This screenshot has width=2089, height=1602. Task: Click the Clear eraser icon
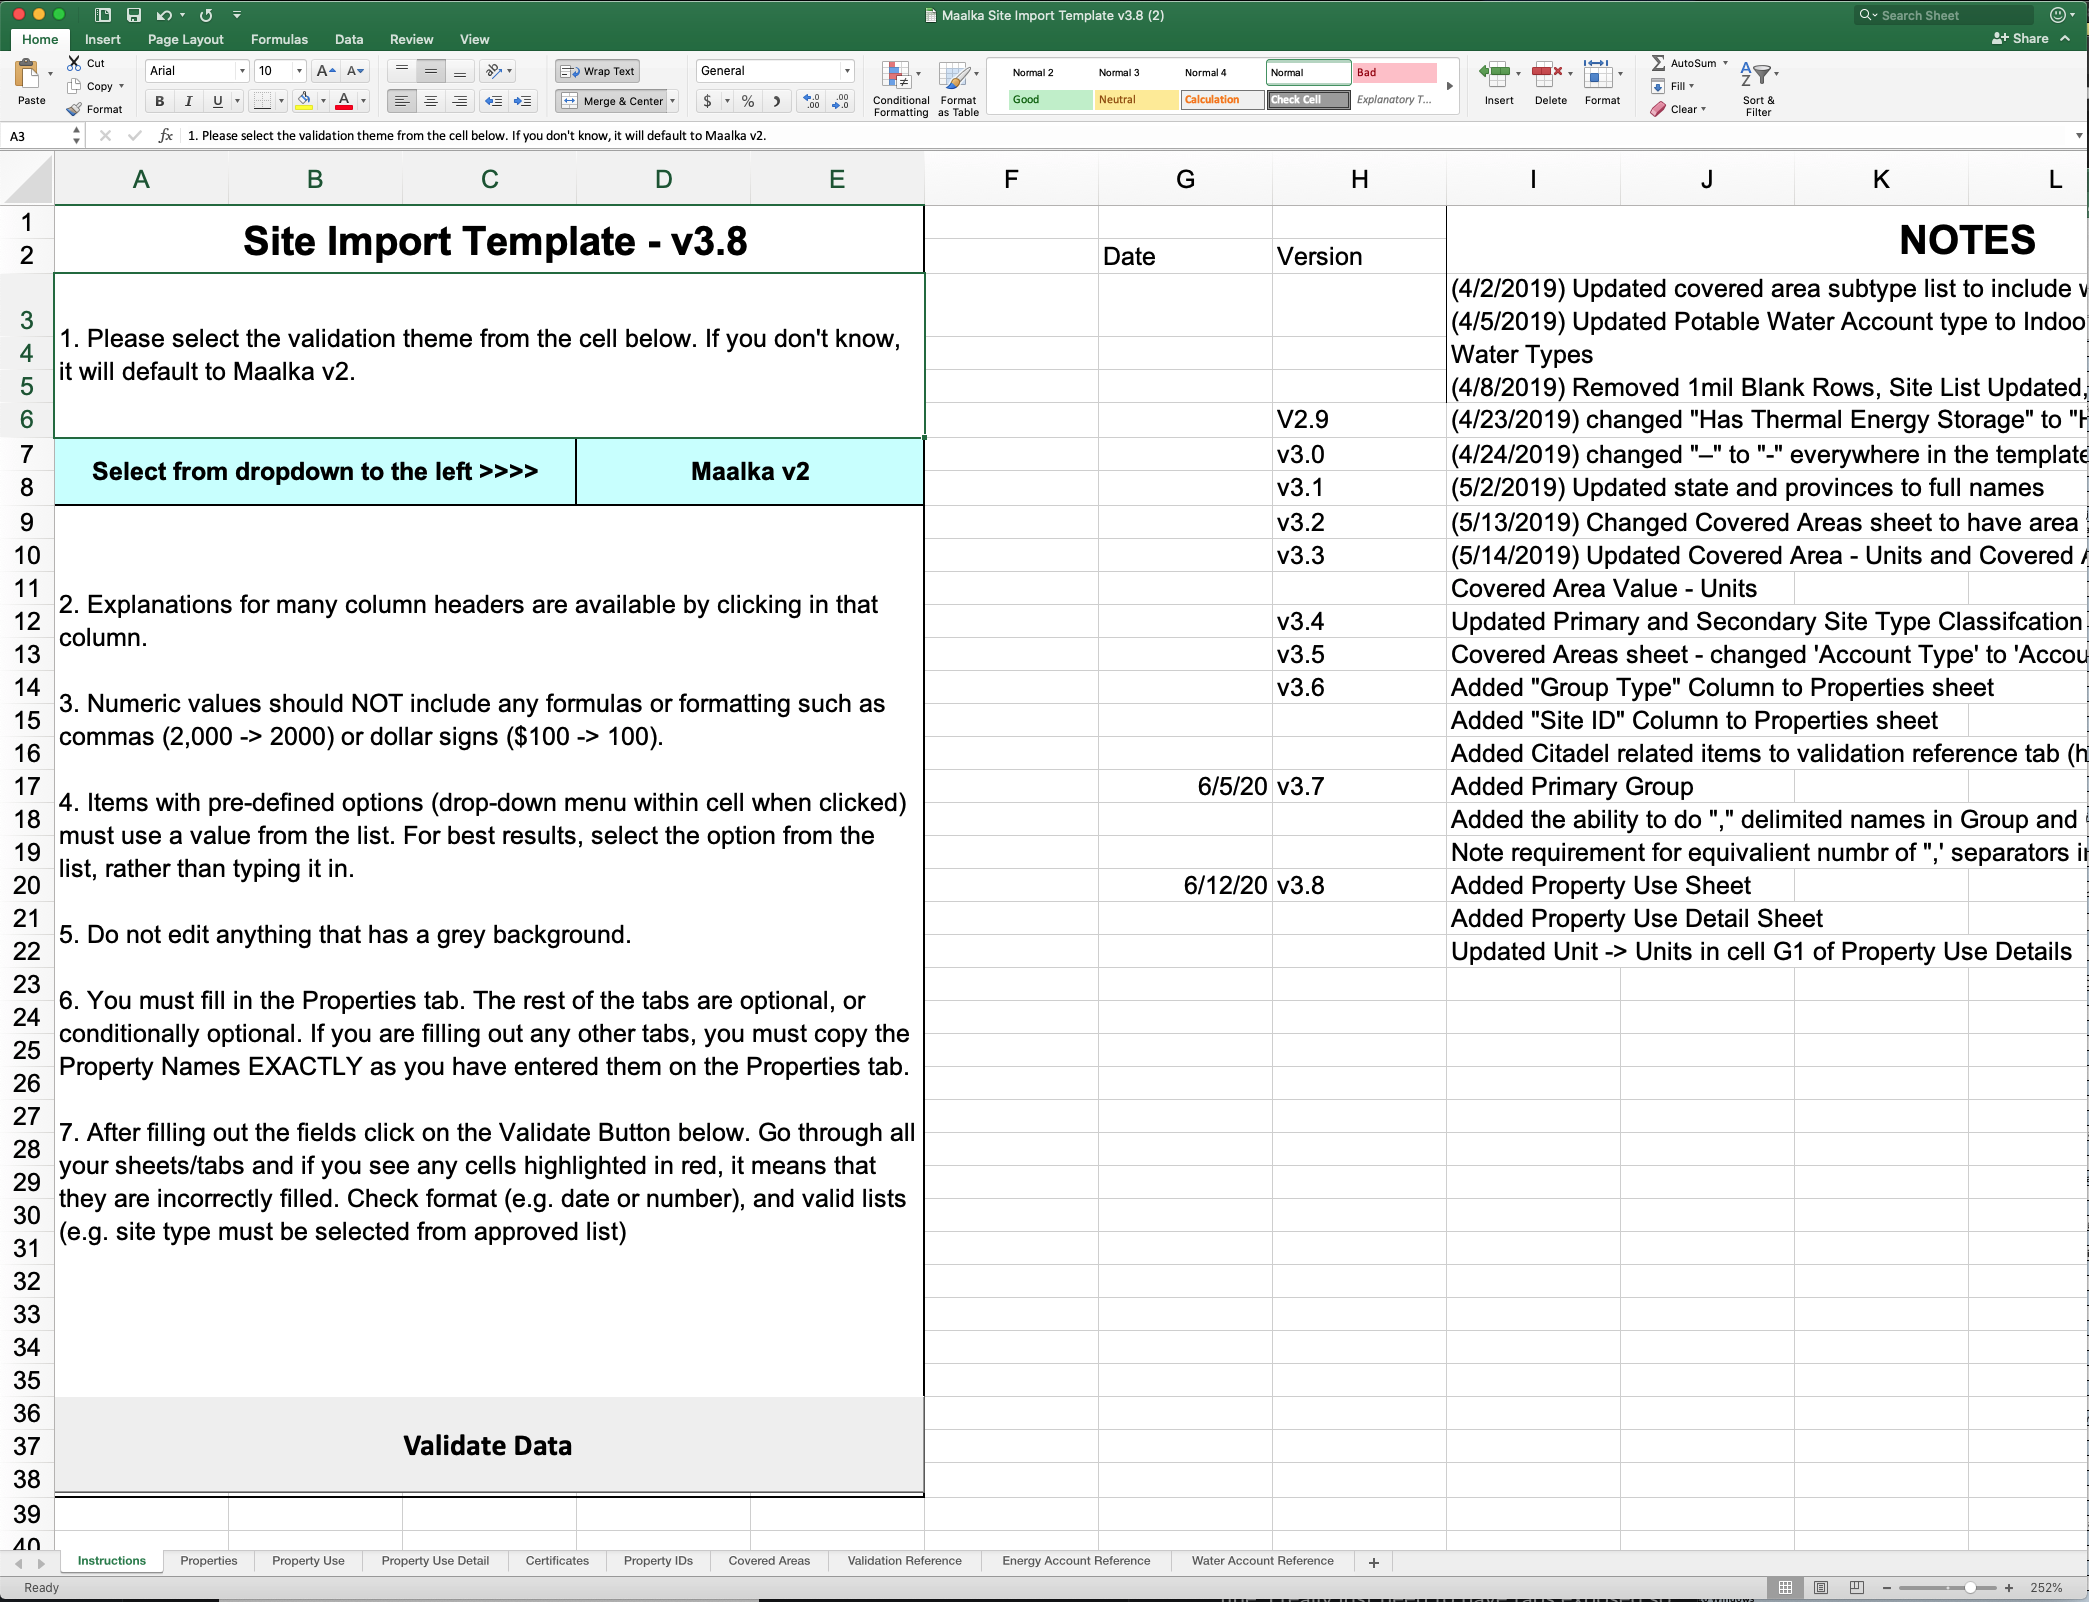click(x=1658, y=109)
